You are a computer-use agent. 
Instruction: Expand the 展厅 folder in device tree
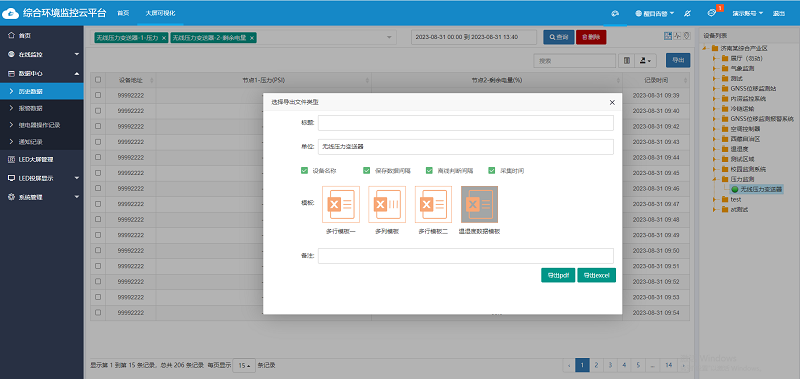tap(715, 58)
